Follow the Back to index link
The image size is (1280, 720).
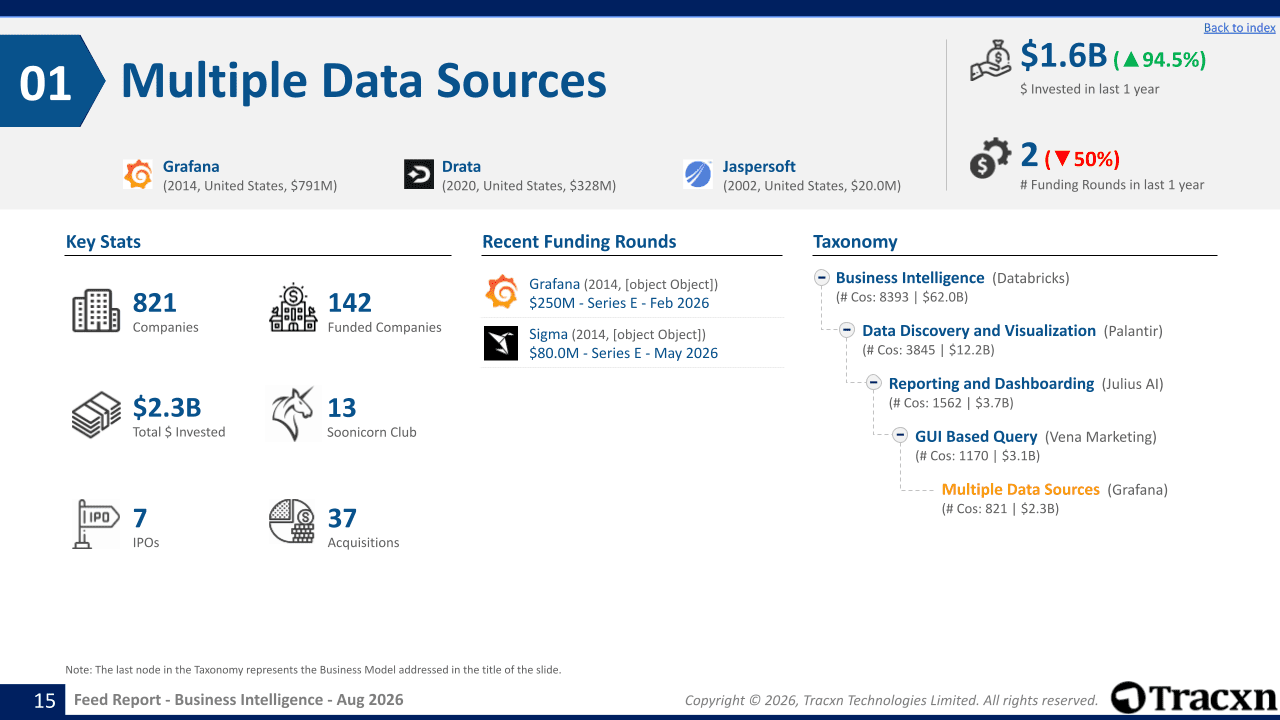(1240, 28)
